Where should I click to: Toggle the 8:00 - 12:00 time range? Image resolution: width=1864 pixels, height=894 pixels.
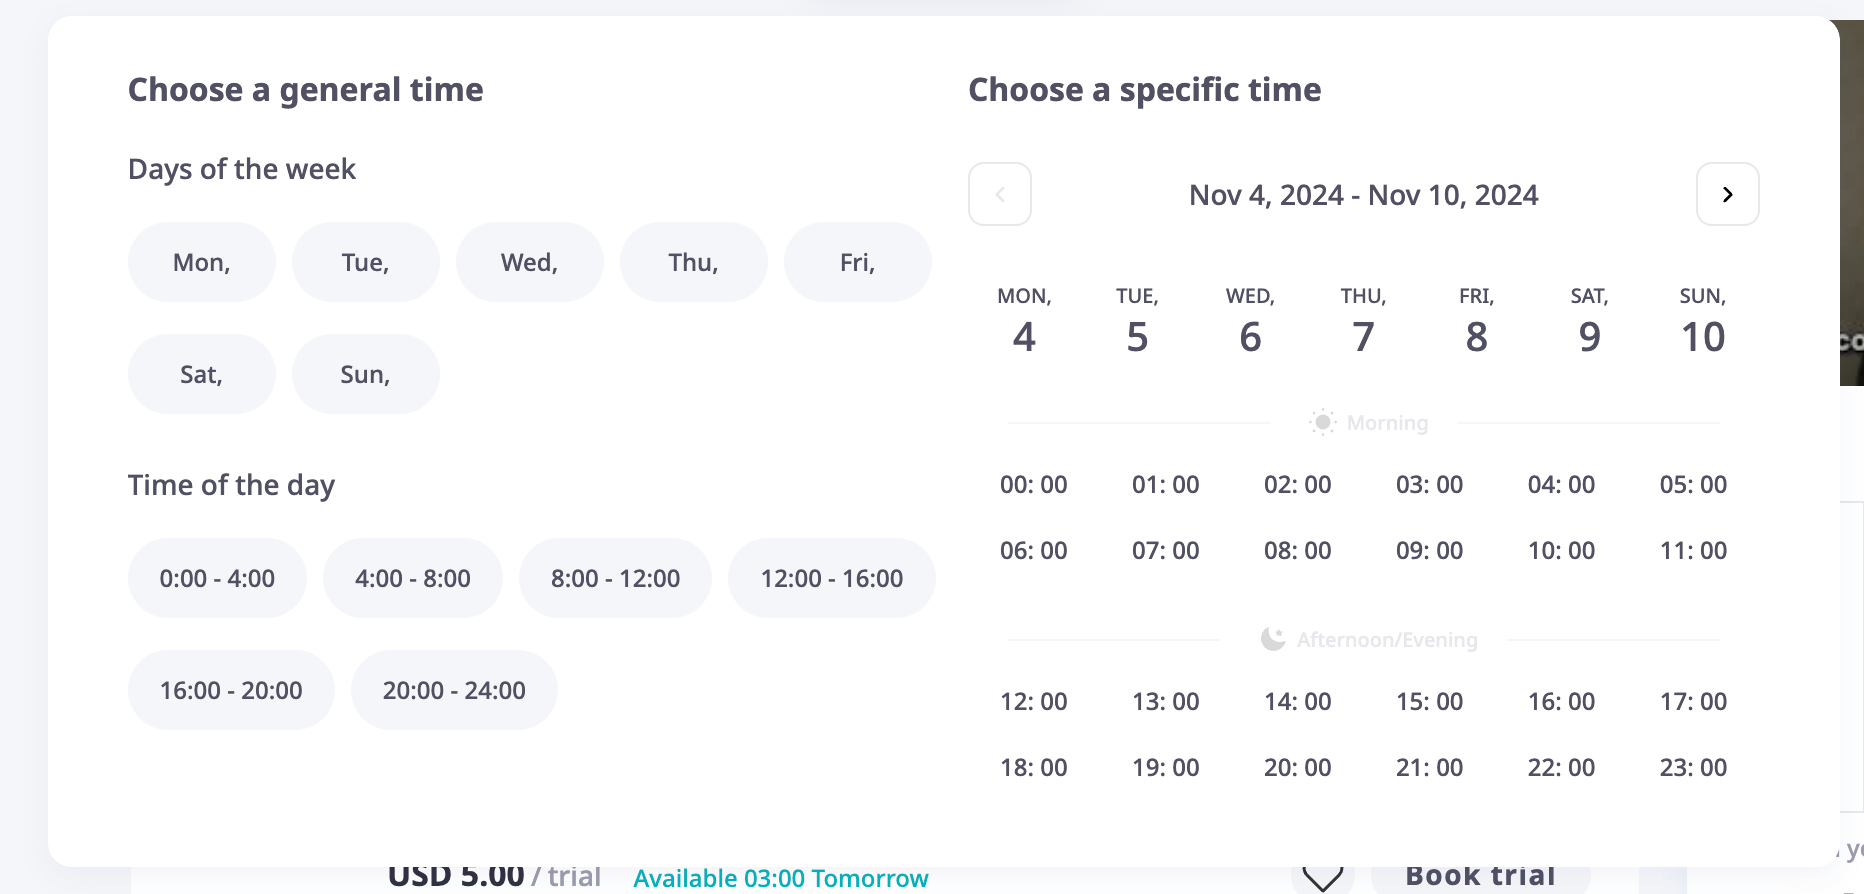(x=615, y=578)
